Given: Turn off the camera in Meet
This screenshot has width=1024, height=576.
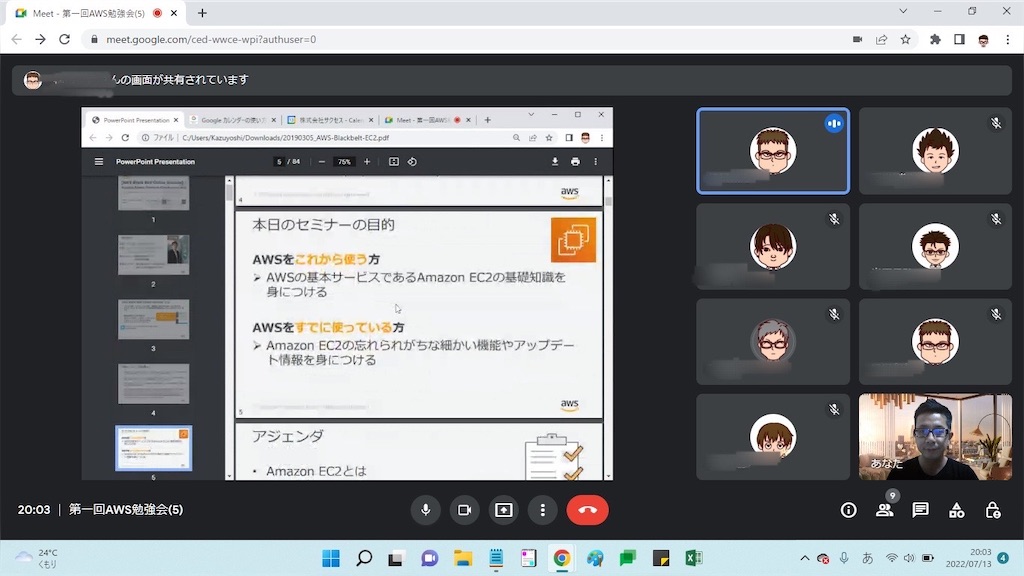Looking at the screenshot, I should click(464, 510).
